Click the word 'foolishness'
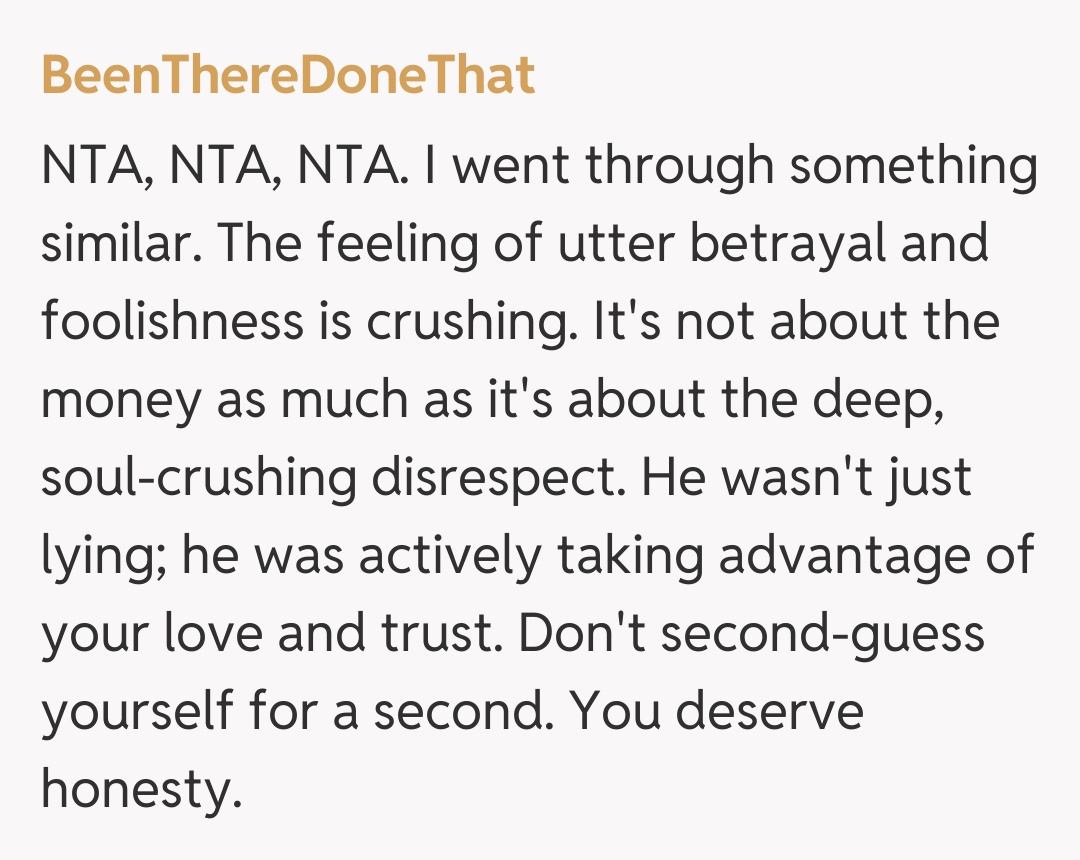The image size is (1080, 860). tap(171, 322)
